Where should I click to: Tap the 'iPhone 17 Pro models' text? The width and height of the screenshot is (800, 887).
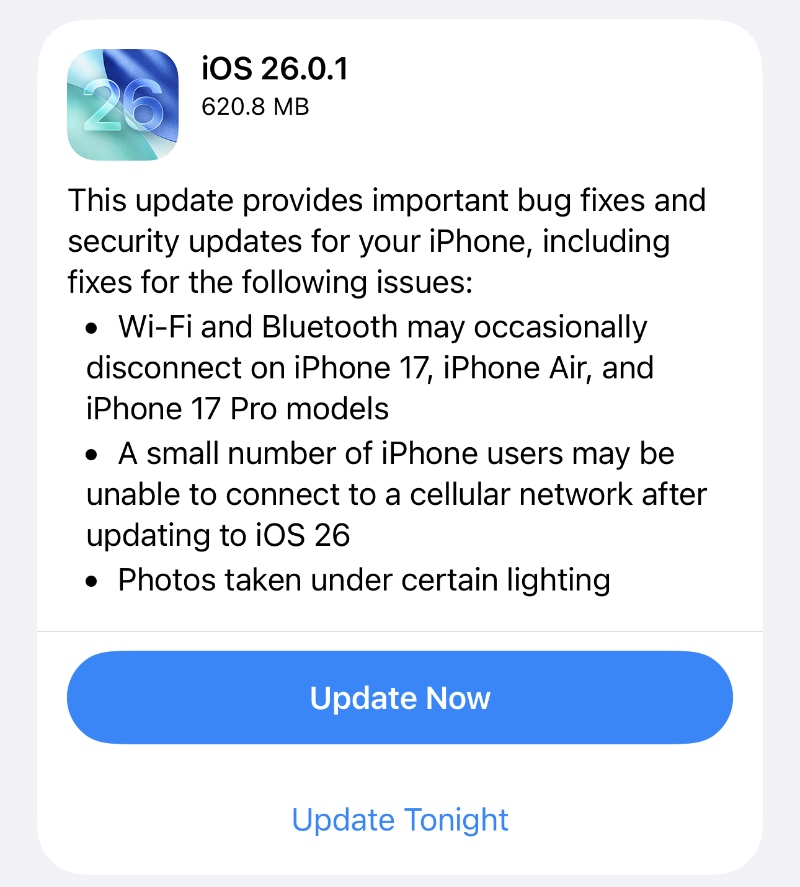(x=238, y=408)
